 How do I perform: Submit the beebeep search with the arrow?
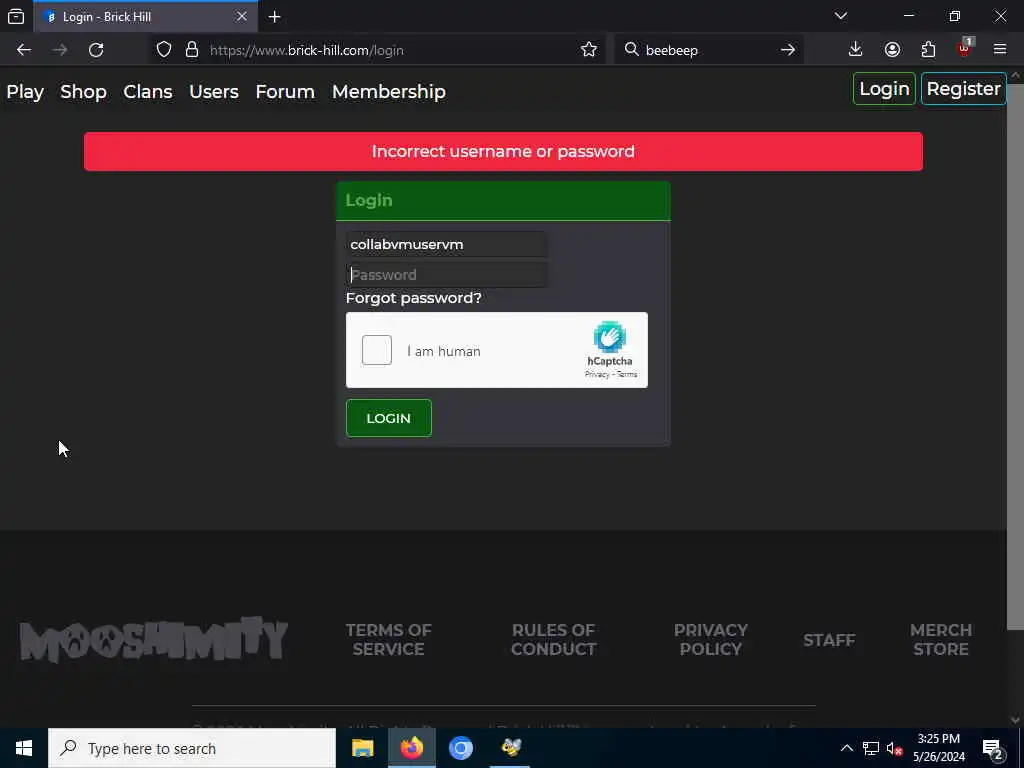(x=788, y=50)
